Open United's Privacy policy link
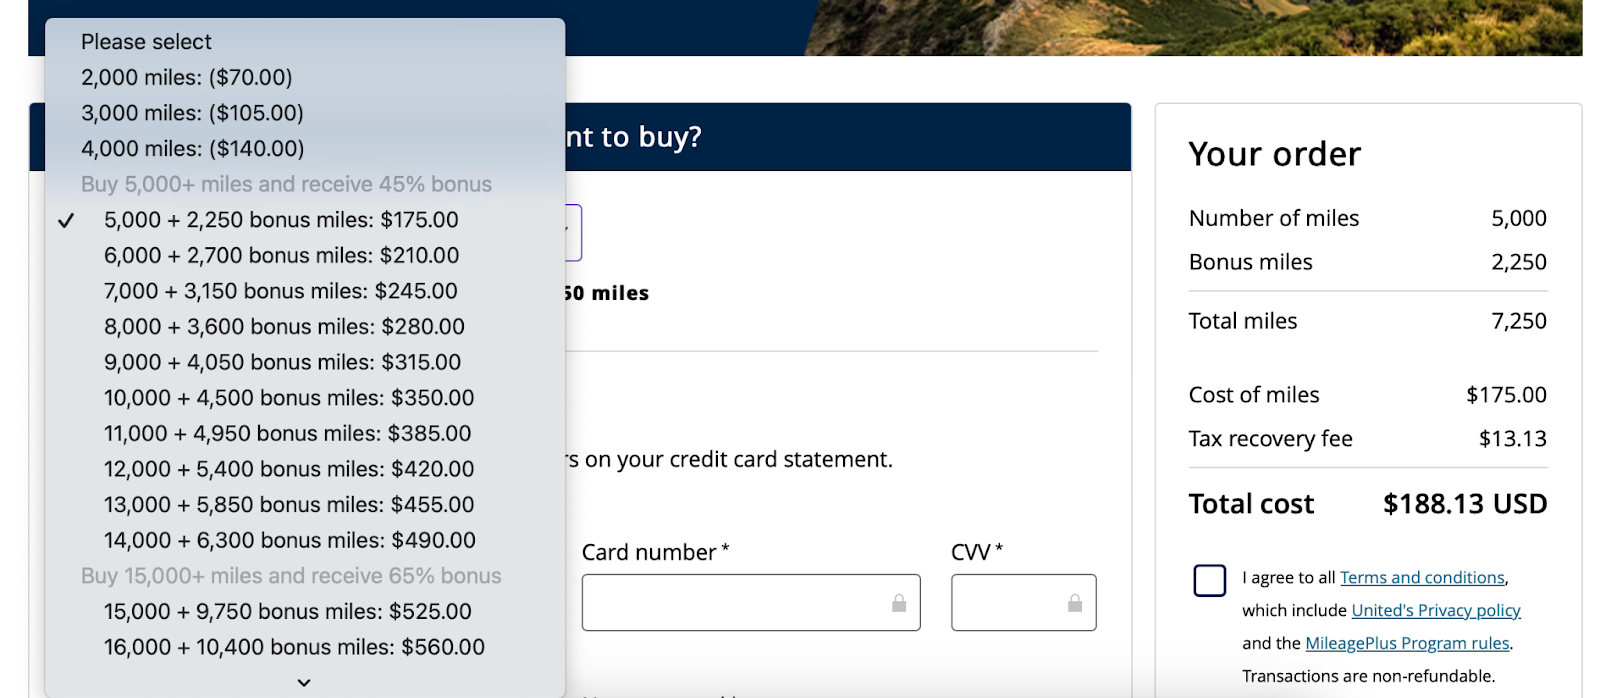Screen dimensions: 1600x698 click(1436, 610)
